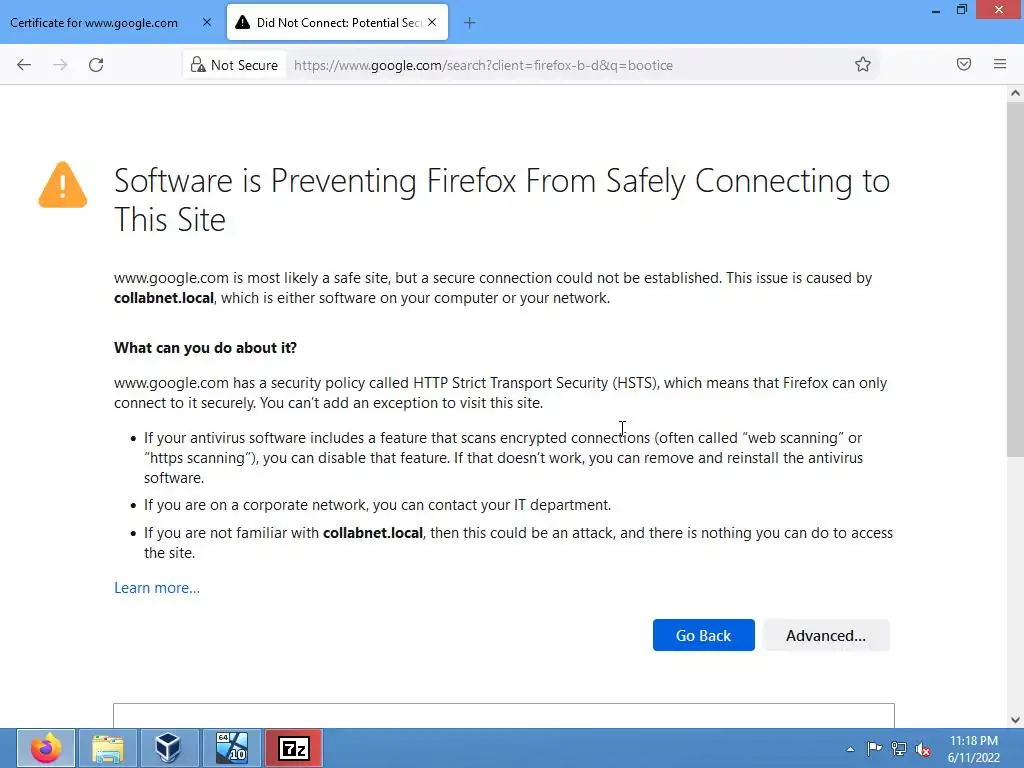This screenshot has width=1024, height=768.
Task: Show hidden system tray icons
Action: 850,749
